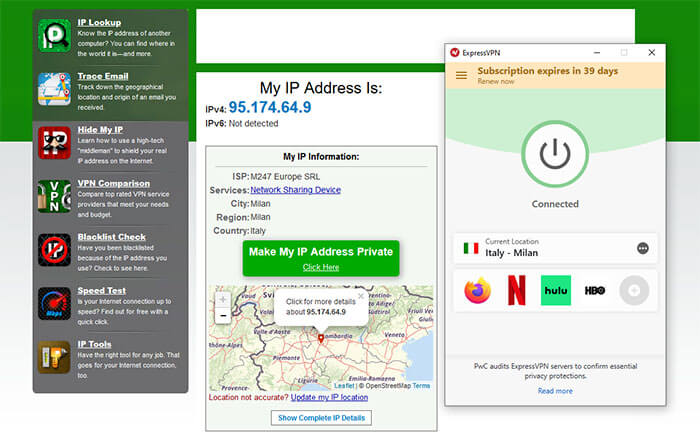Click the IPv4 address 95.174.64.9
This screenshot has height=441, width=700.
(270, 107)
